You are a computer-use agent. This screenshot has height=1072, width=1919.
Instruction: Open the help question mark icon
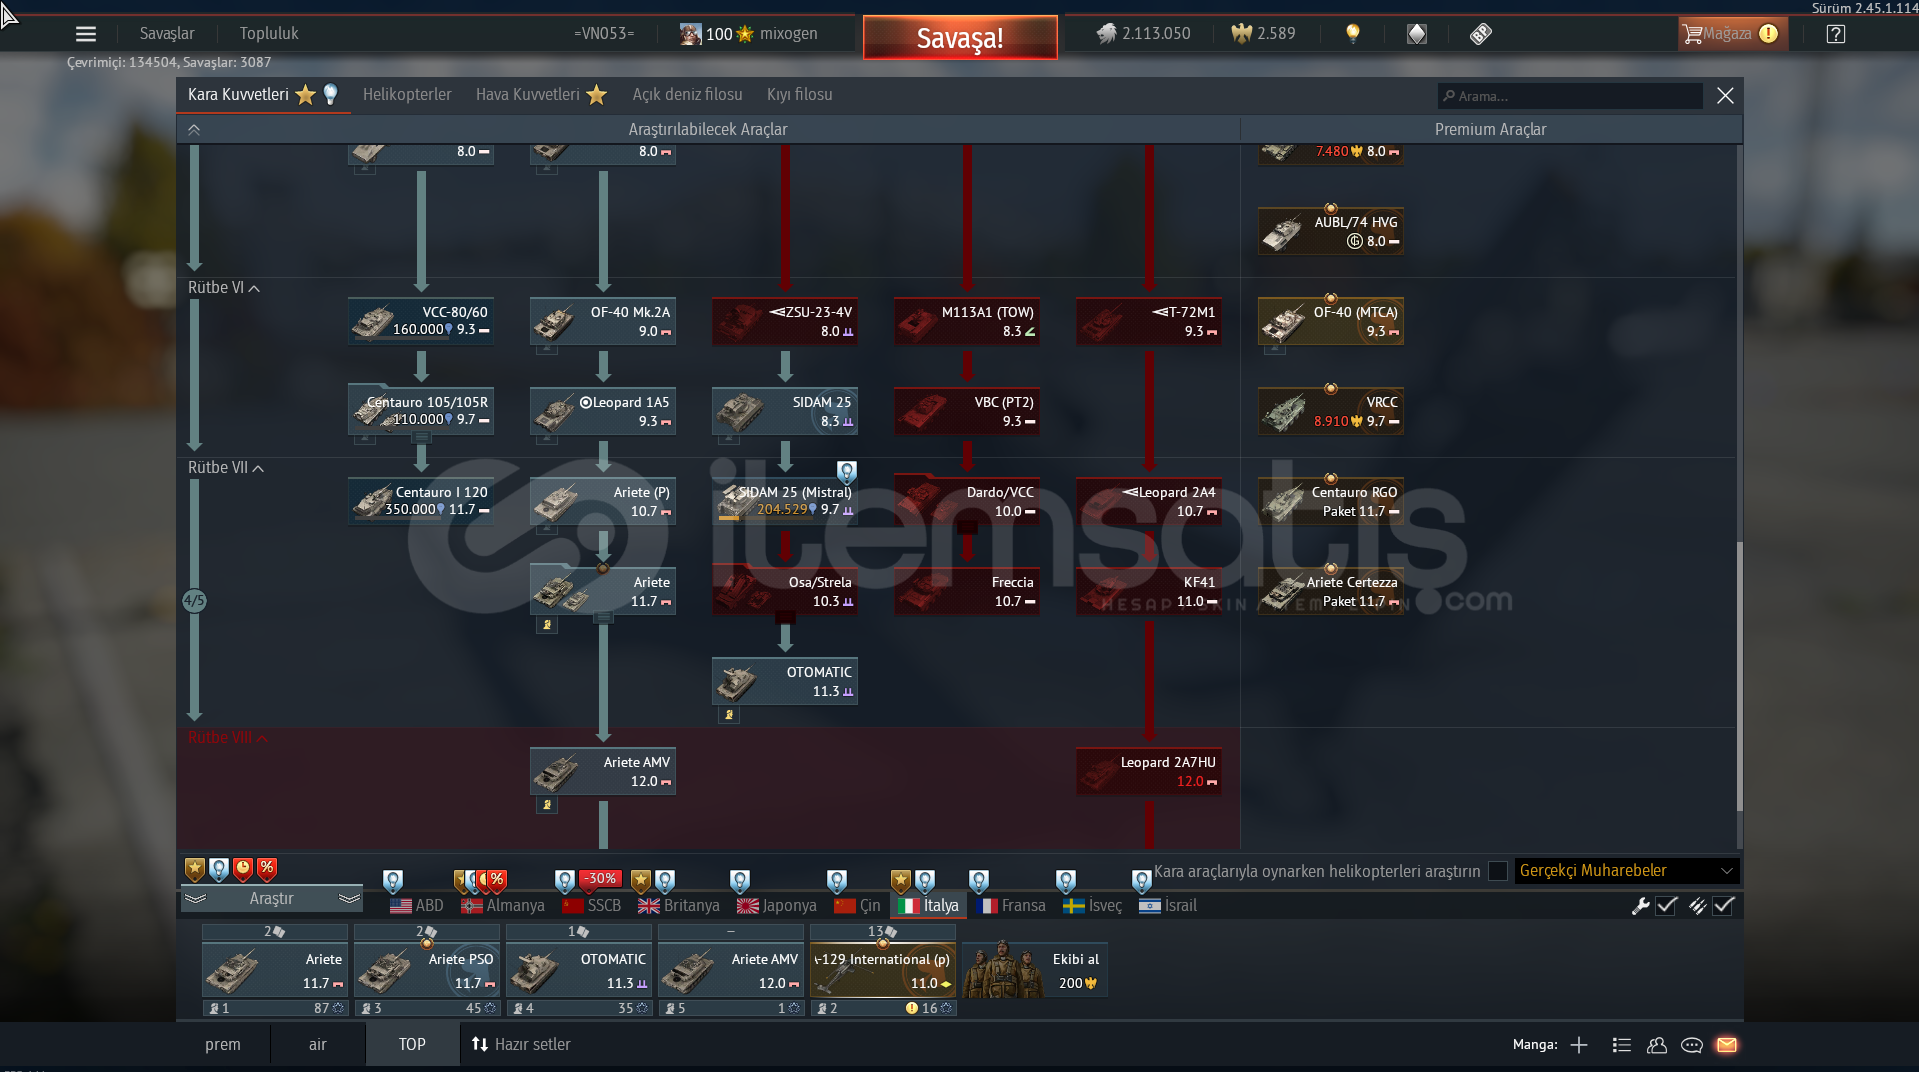[x=1835, y=34]
